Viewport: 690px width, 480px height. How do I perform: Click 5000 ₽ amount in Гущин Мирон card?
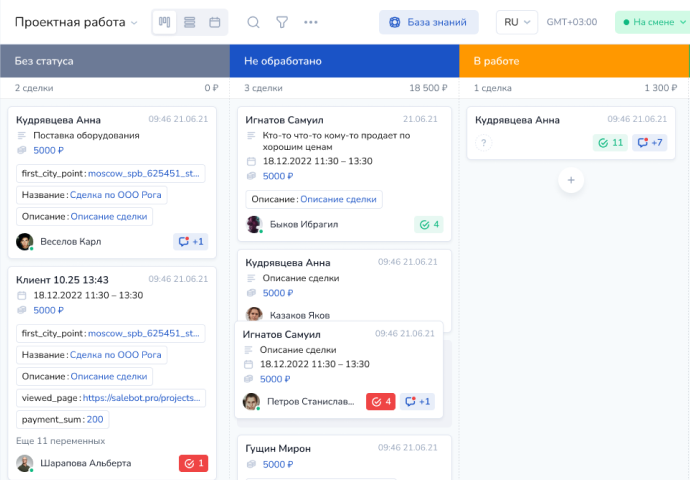coord(278,465)
